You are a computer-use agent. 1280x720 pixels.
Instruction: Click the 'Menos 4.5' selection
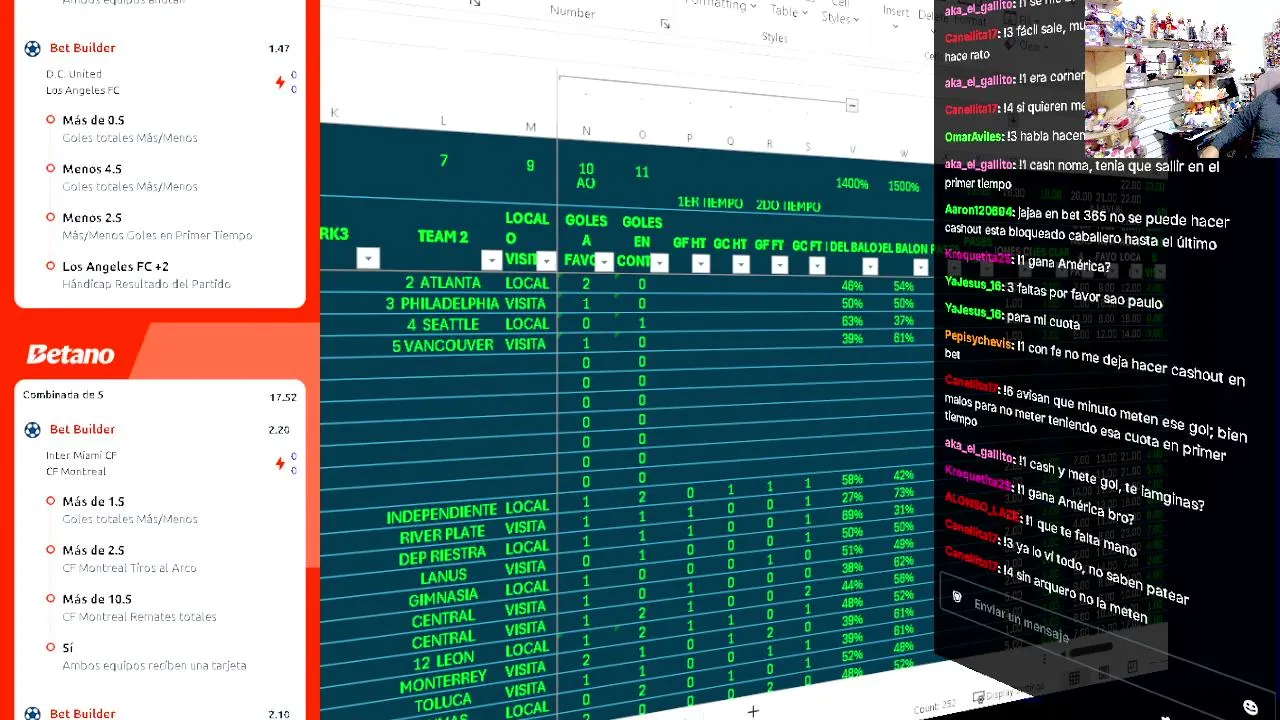[x=92, y=170]
